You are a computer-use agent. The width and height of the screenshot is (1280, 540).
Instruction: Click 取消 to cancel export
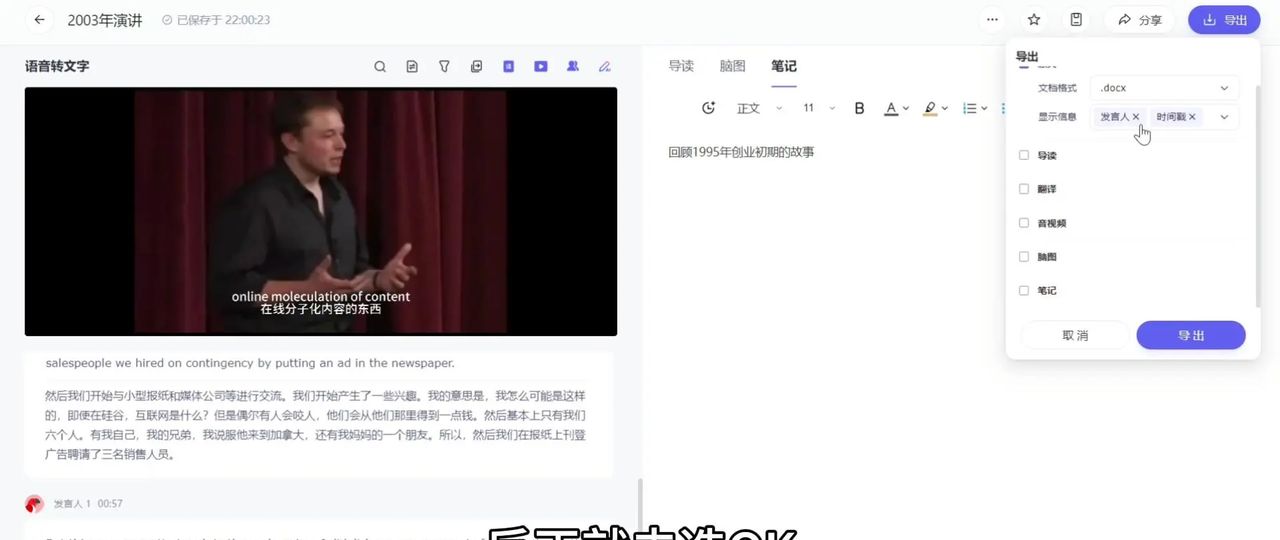coord(1075,335)
